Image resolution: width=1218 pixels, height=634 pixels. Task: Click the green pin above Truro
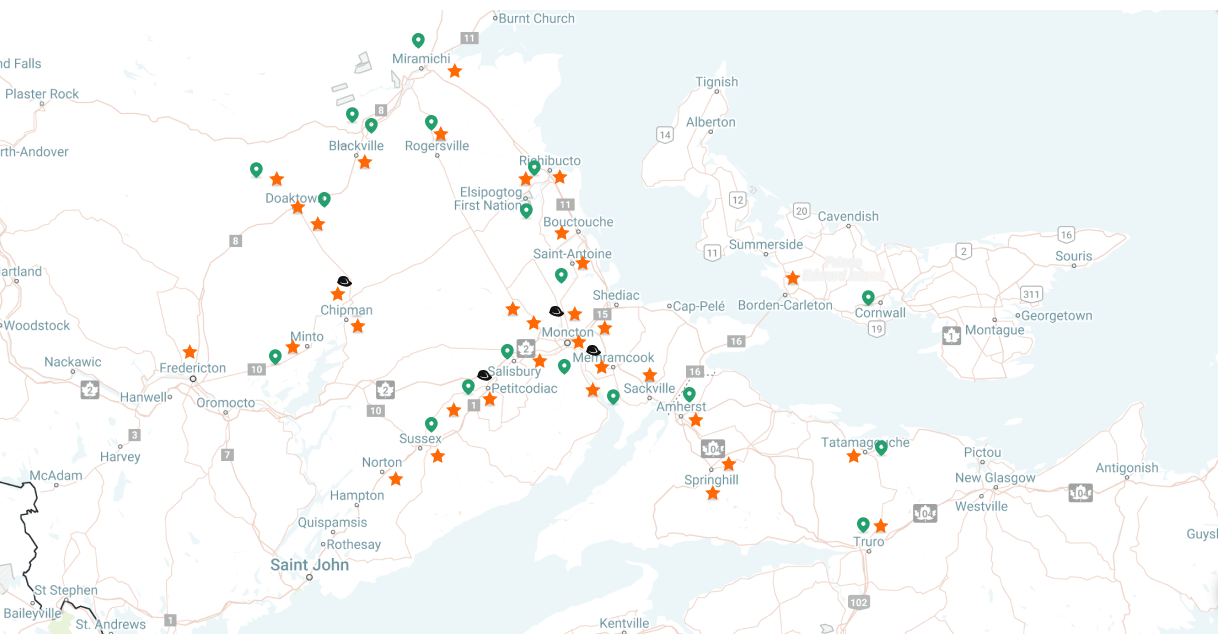(x=863, y=524)
